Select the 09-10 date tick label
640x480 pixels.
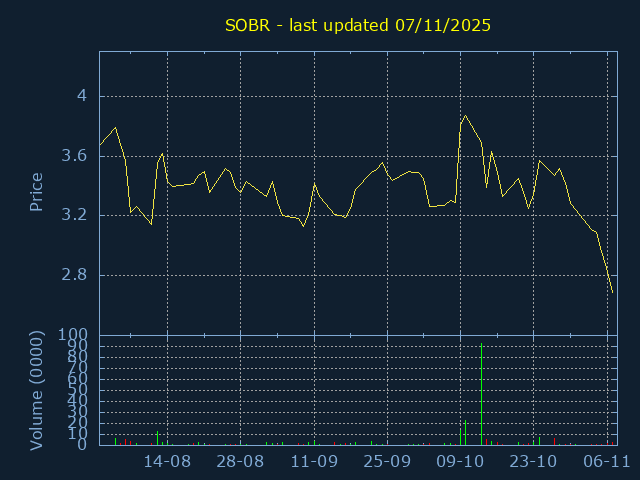click(x=460, y=462)
